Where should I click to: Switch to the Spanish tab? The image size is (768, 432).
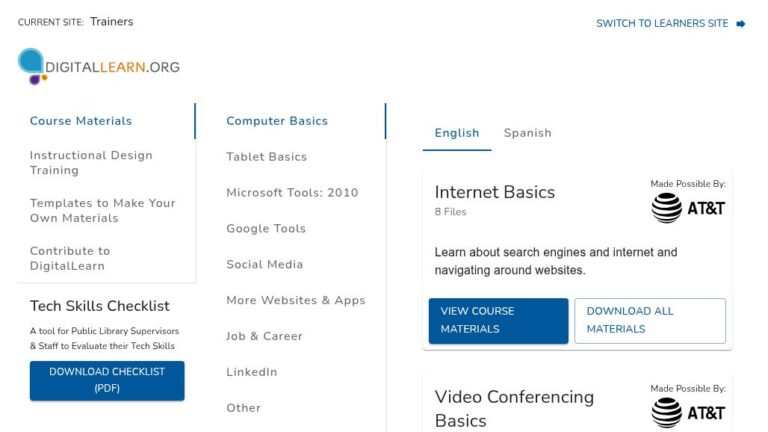[528, 133]
